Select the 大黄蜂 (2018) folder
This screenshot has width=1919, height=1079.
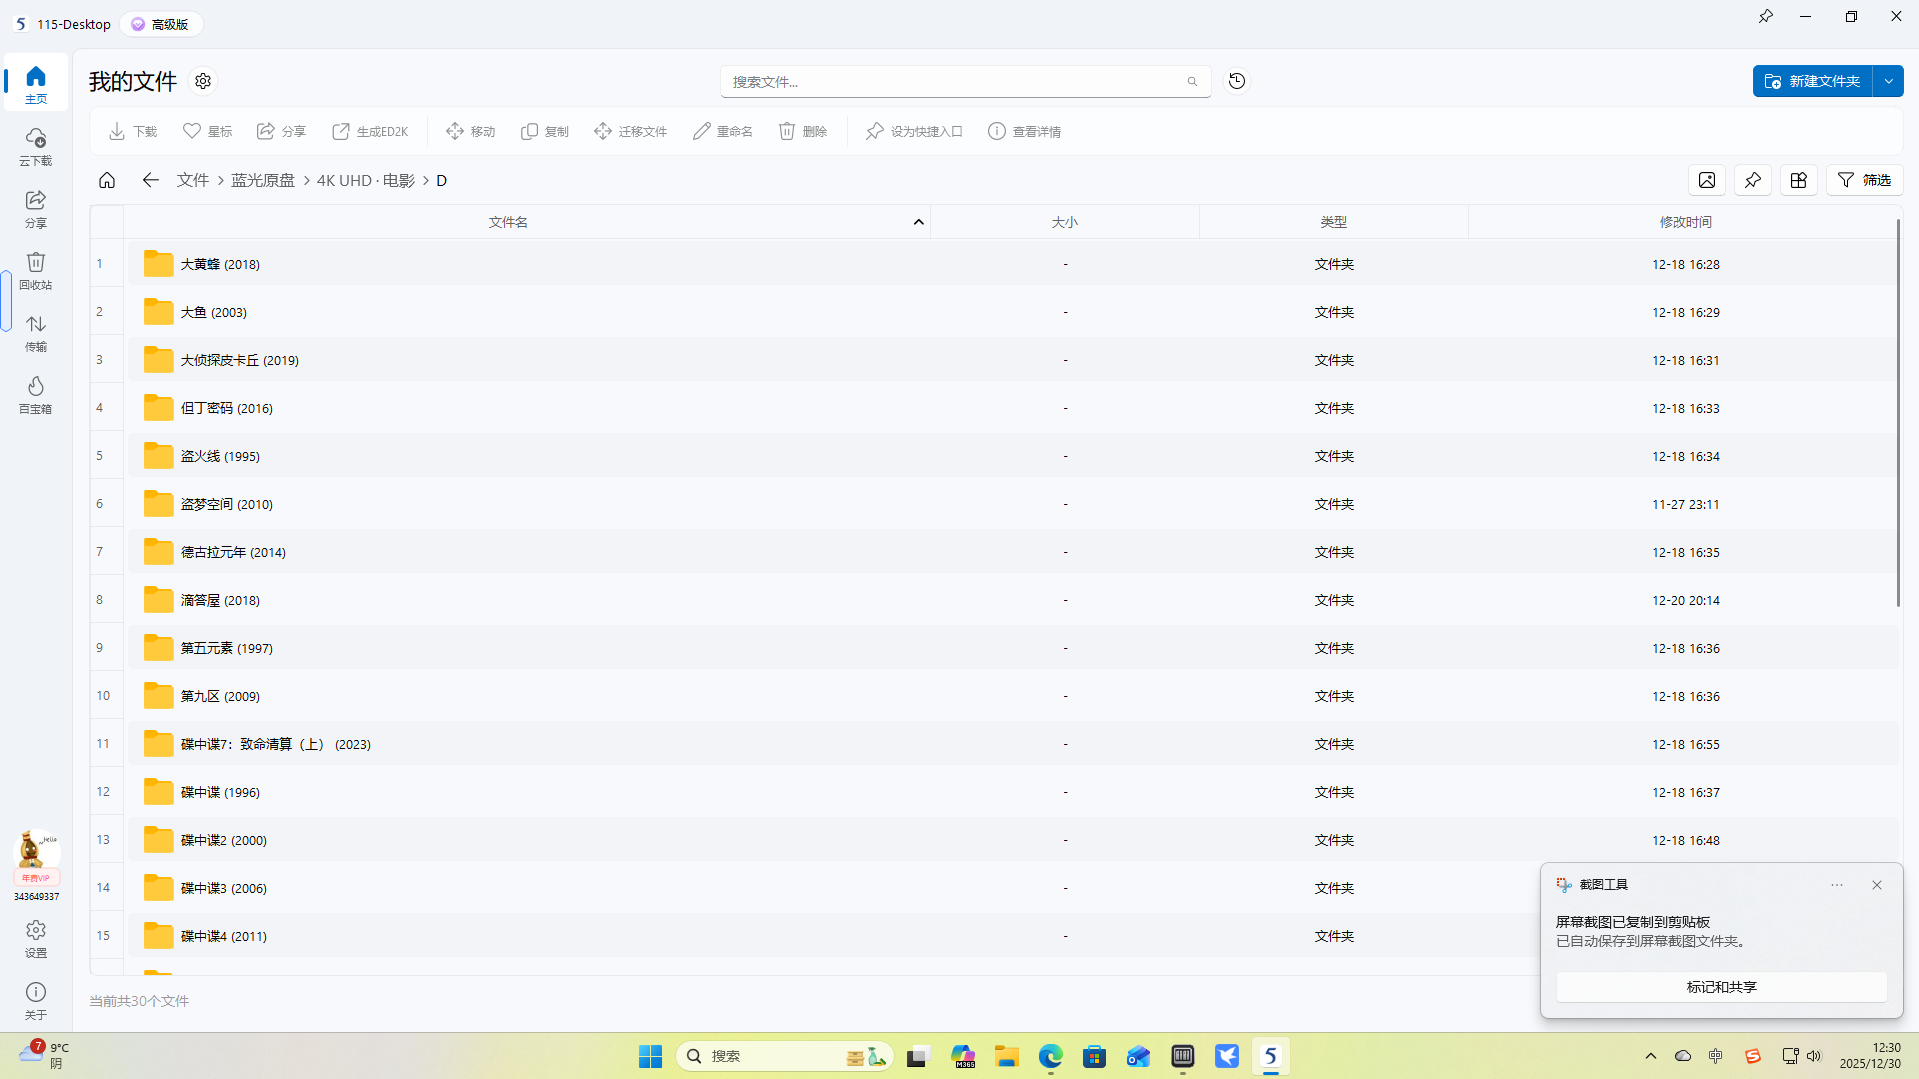click(x=1012, y=264)
